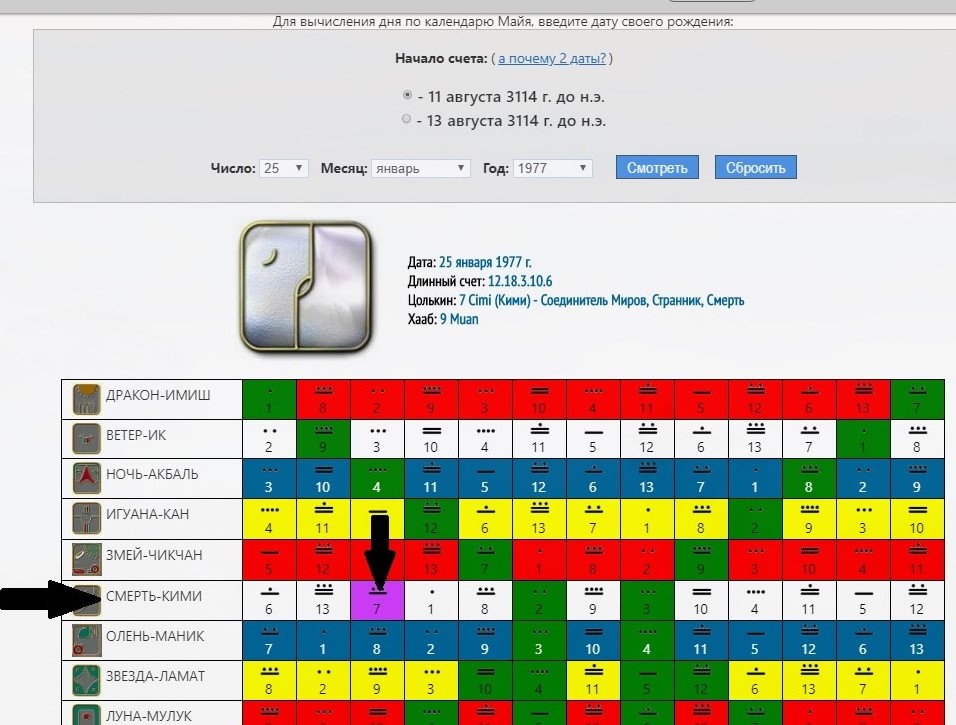Select the 11 августа 3114 start date
This screenshot has width=956, height=725.
coord(407,95)
